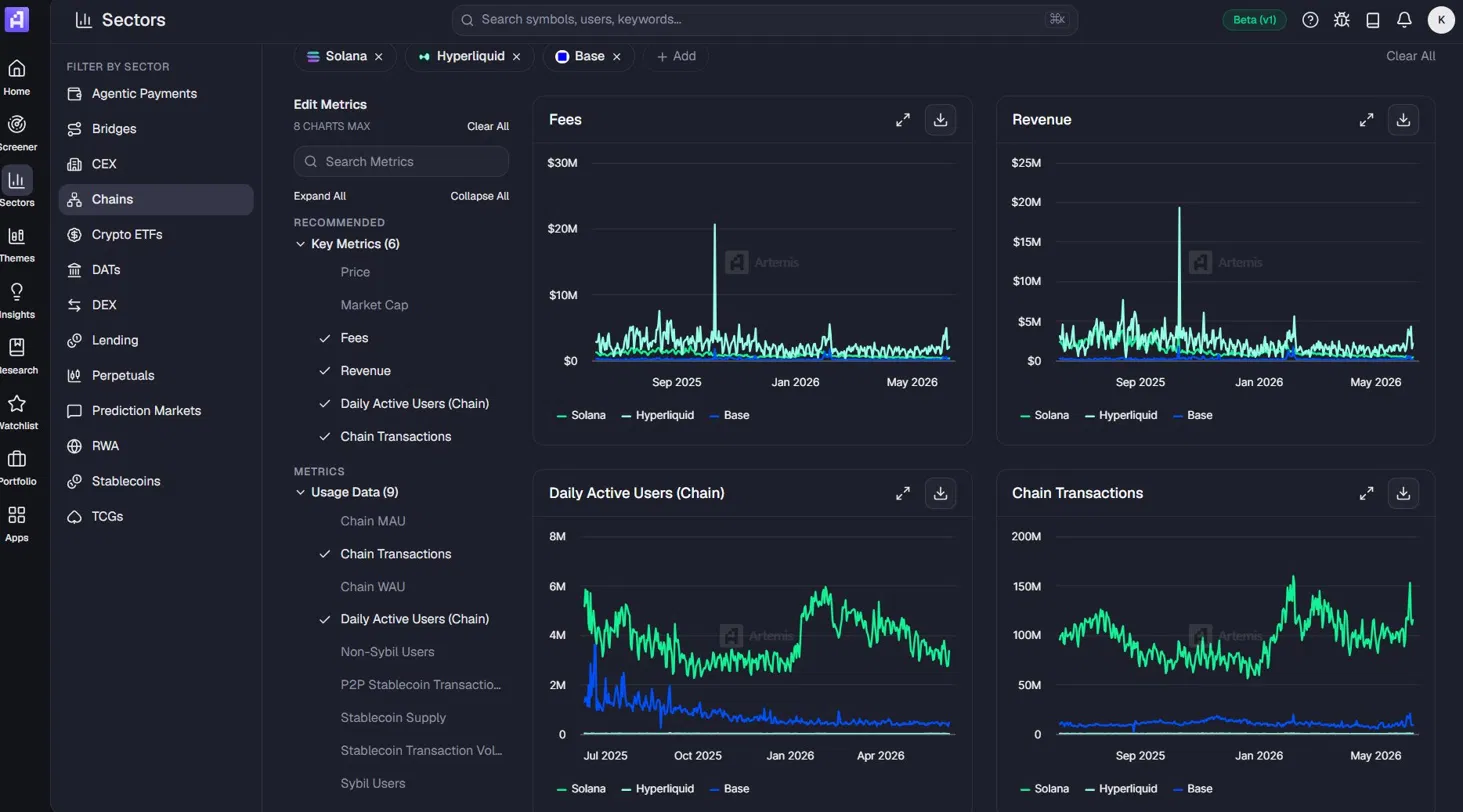Open the Themes section

click(17, 244)
